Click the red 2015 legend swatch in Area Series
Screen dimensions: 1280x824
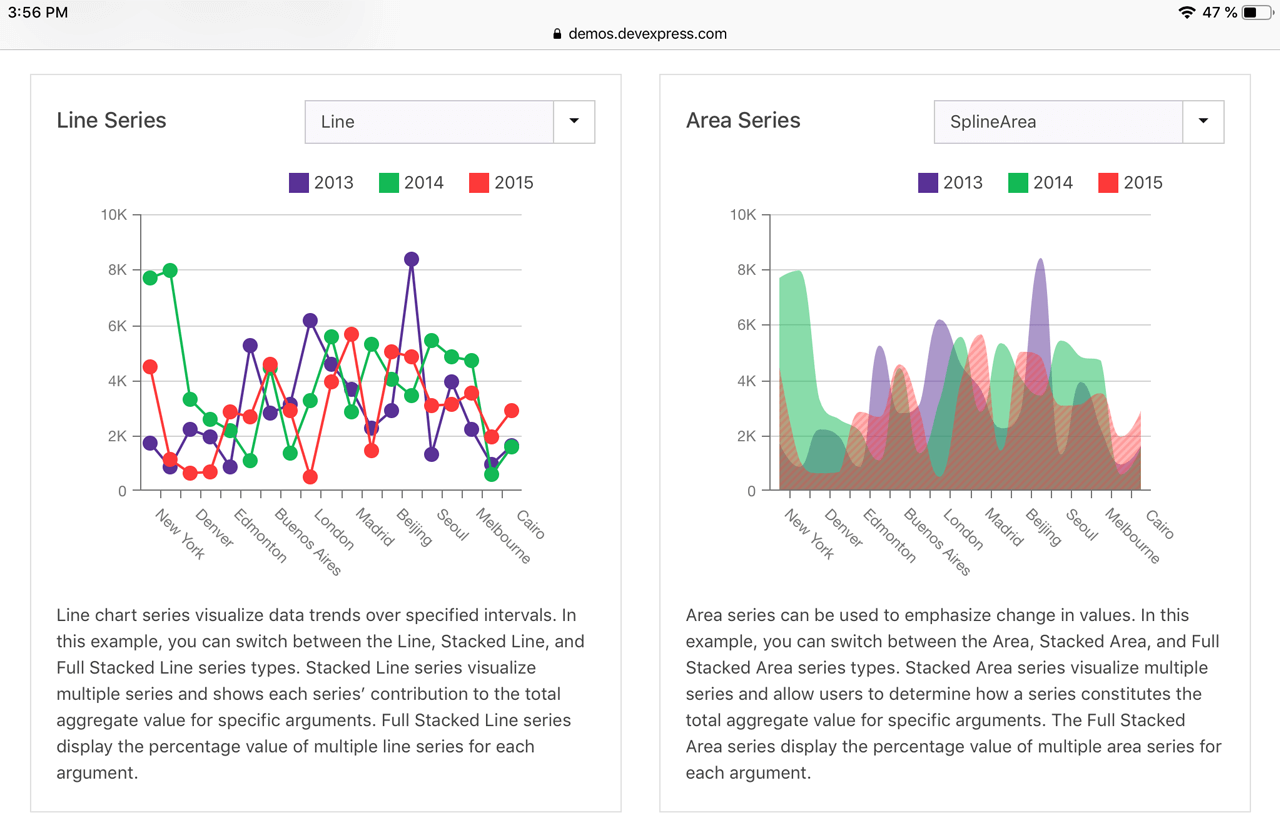[1106, 182]
